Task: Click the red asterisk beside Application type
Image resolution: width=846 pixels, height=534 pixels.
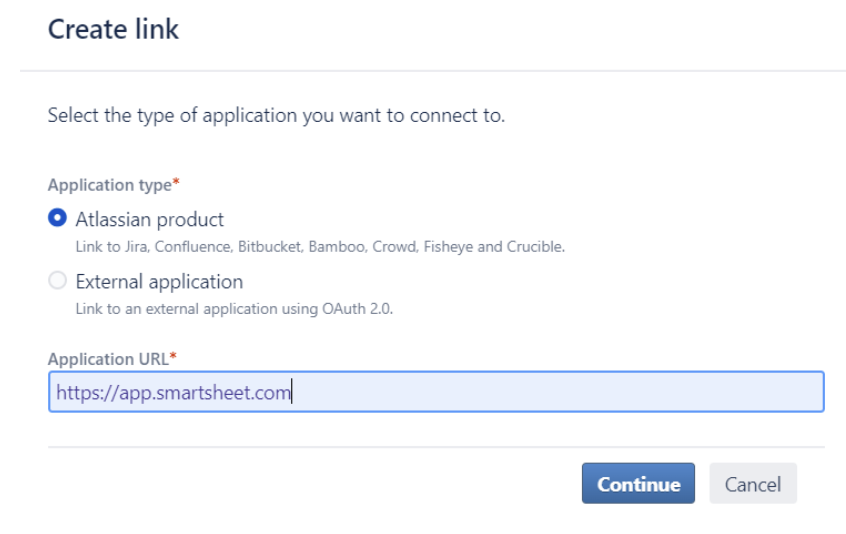Action: (176, 183)
